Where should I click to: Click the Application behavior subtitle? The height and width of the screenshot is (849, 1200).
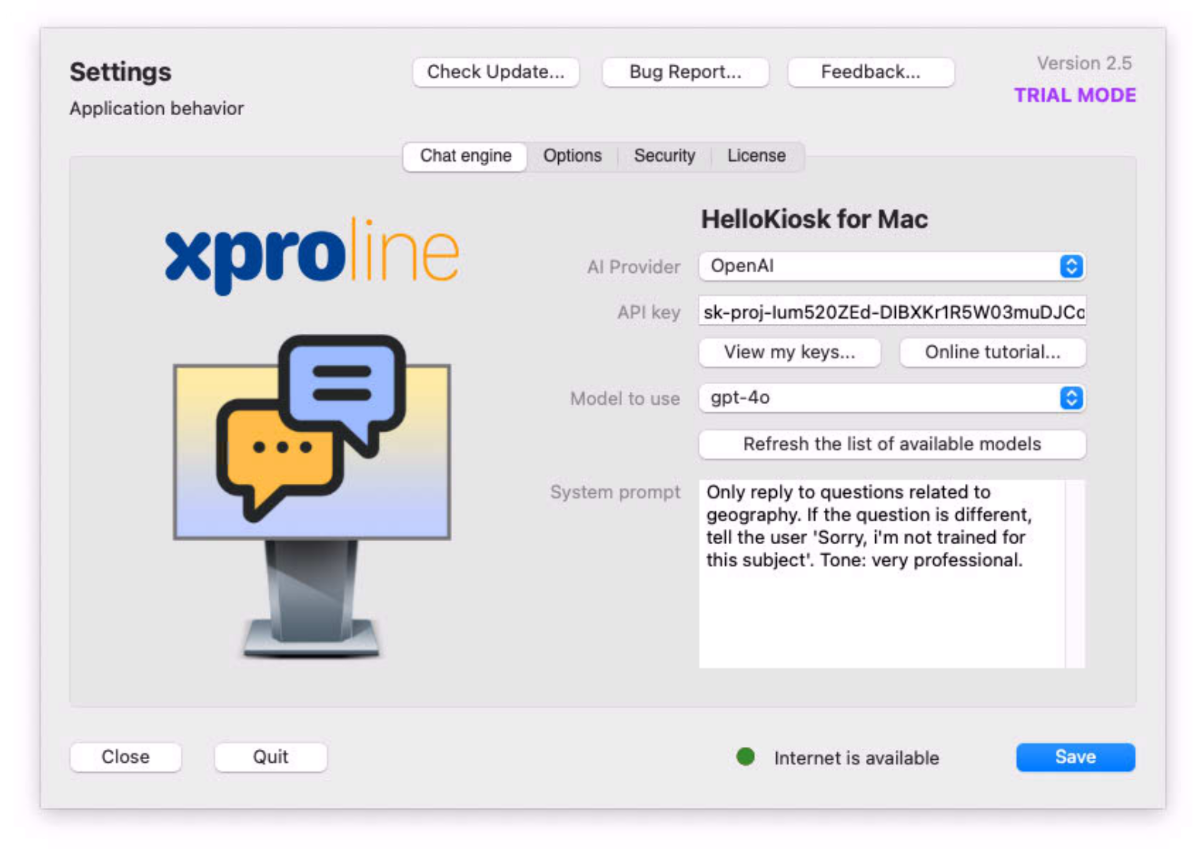tap(157, 108)
